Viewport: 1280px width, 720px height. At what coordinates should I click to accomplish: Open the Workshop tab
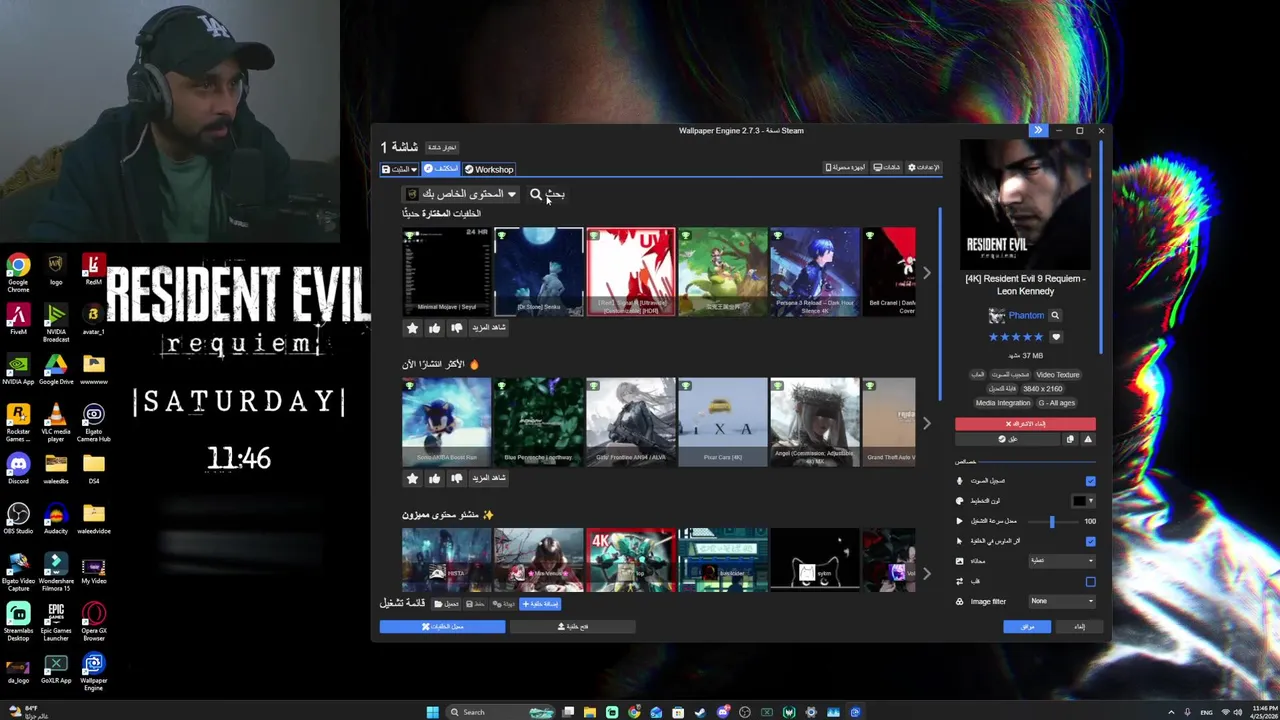point(489,169)
